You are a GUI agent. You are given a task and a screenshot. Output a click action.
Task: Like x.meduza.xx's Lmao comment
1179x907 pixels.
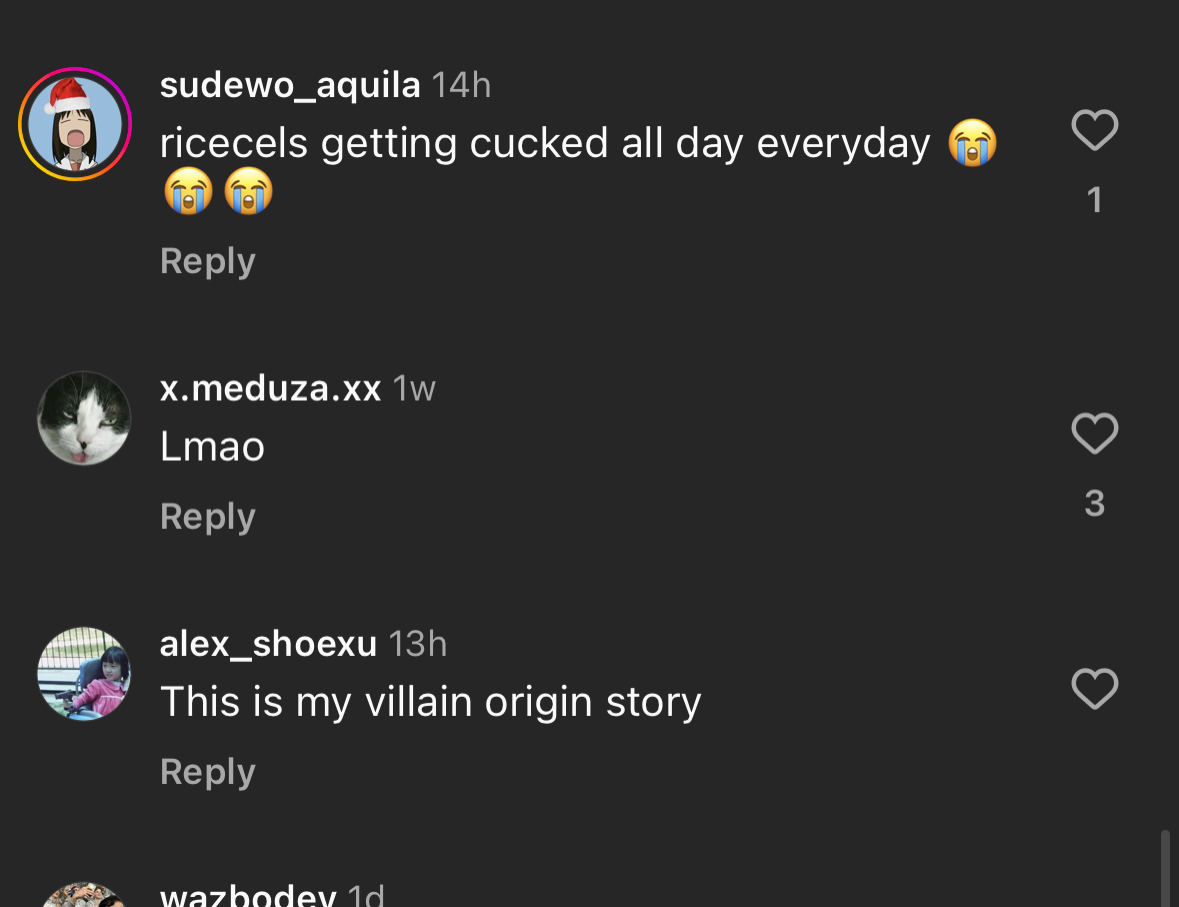pyautogui.click(x=1094, y=434)
